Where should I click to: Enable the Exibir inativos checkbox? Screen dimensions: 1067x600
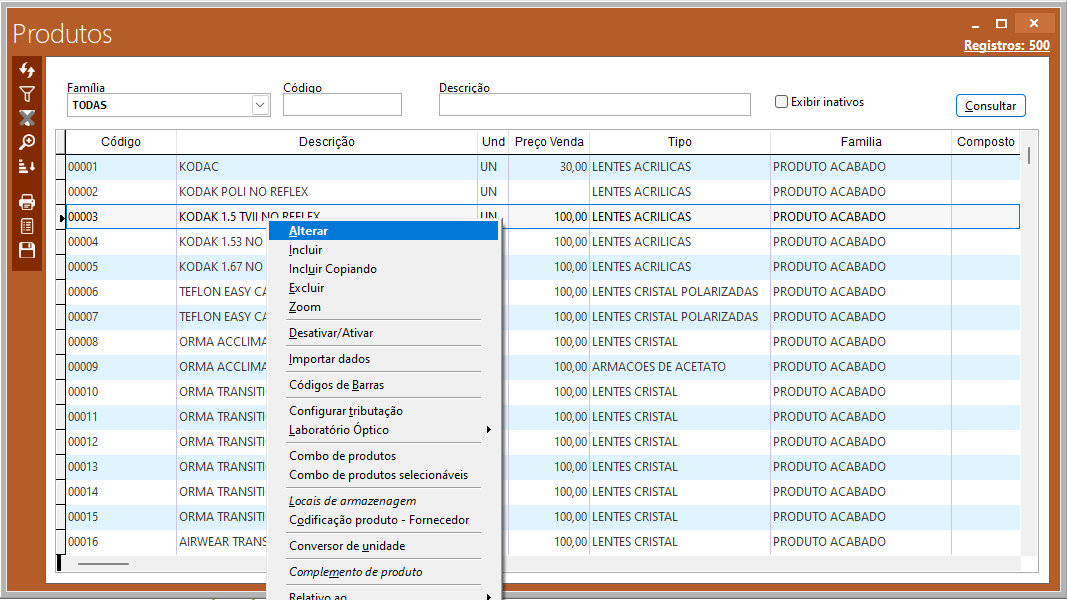(782, 102)
